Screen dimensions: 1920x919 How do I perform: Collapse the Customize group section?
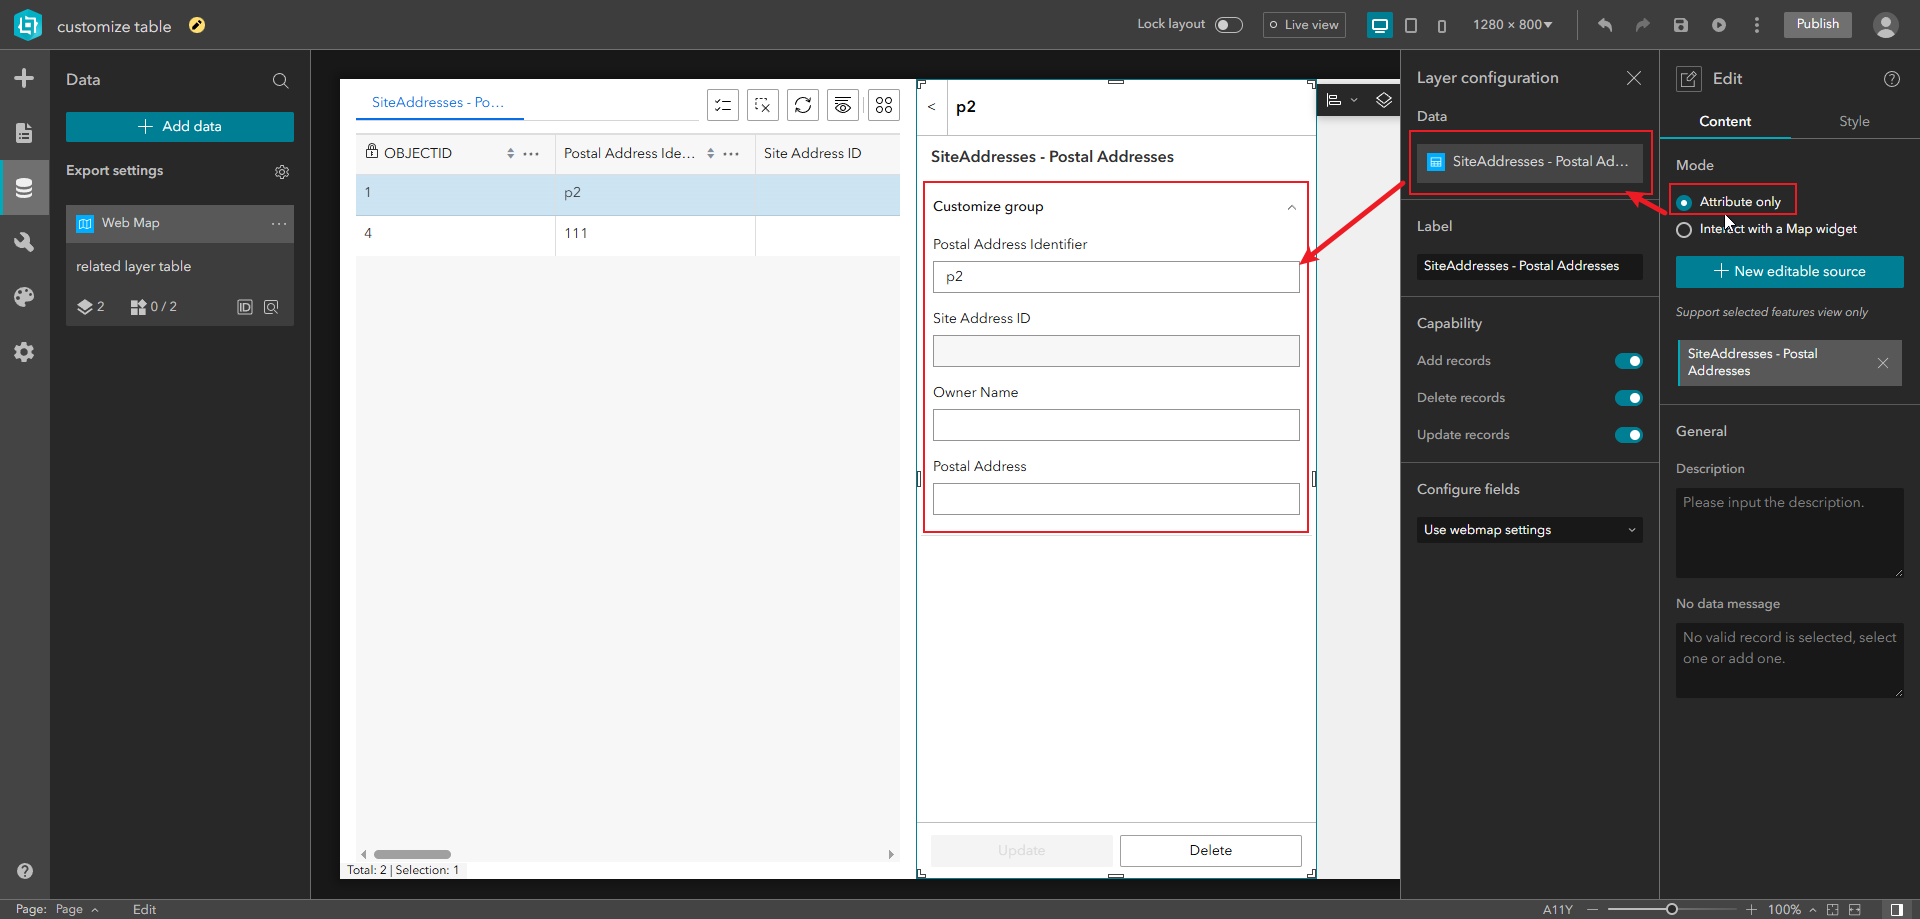(x=1291, y=207)
